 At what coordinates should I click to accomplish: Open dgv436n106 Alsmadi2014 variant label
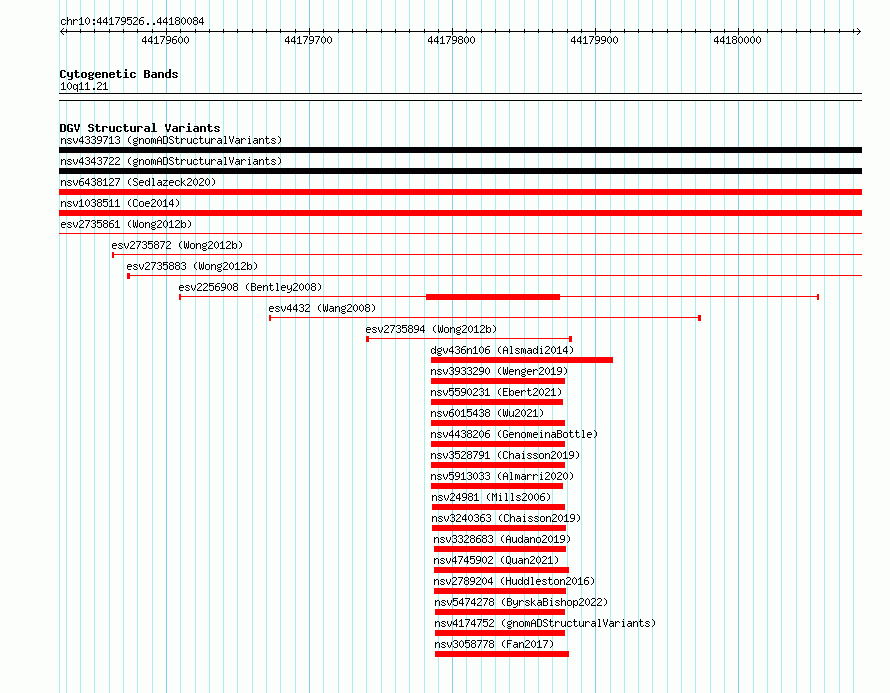click(502, 350)
